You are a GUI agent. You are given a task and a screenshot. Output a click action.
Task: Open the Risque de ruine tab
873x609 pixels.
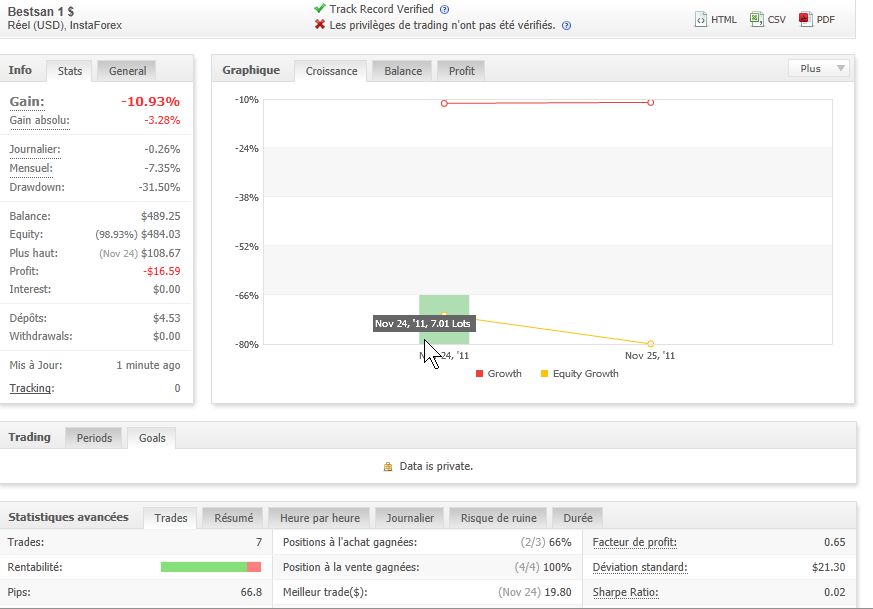498,518
